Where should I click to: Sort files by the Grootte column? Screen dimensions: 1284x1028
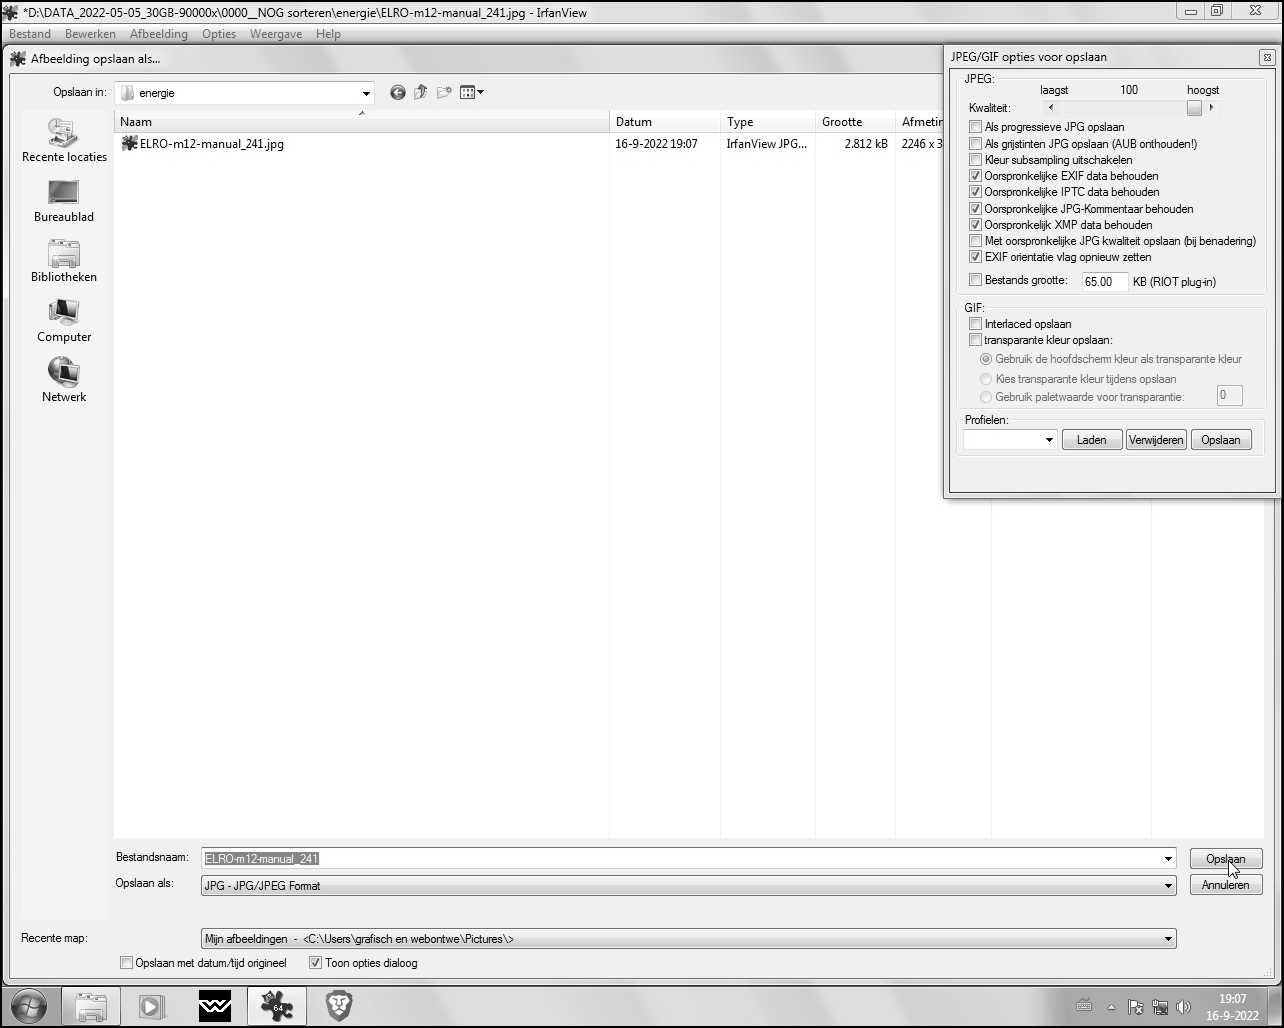[855, 122]
